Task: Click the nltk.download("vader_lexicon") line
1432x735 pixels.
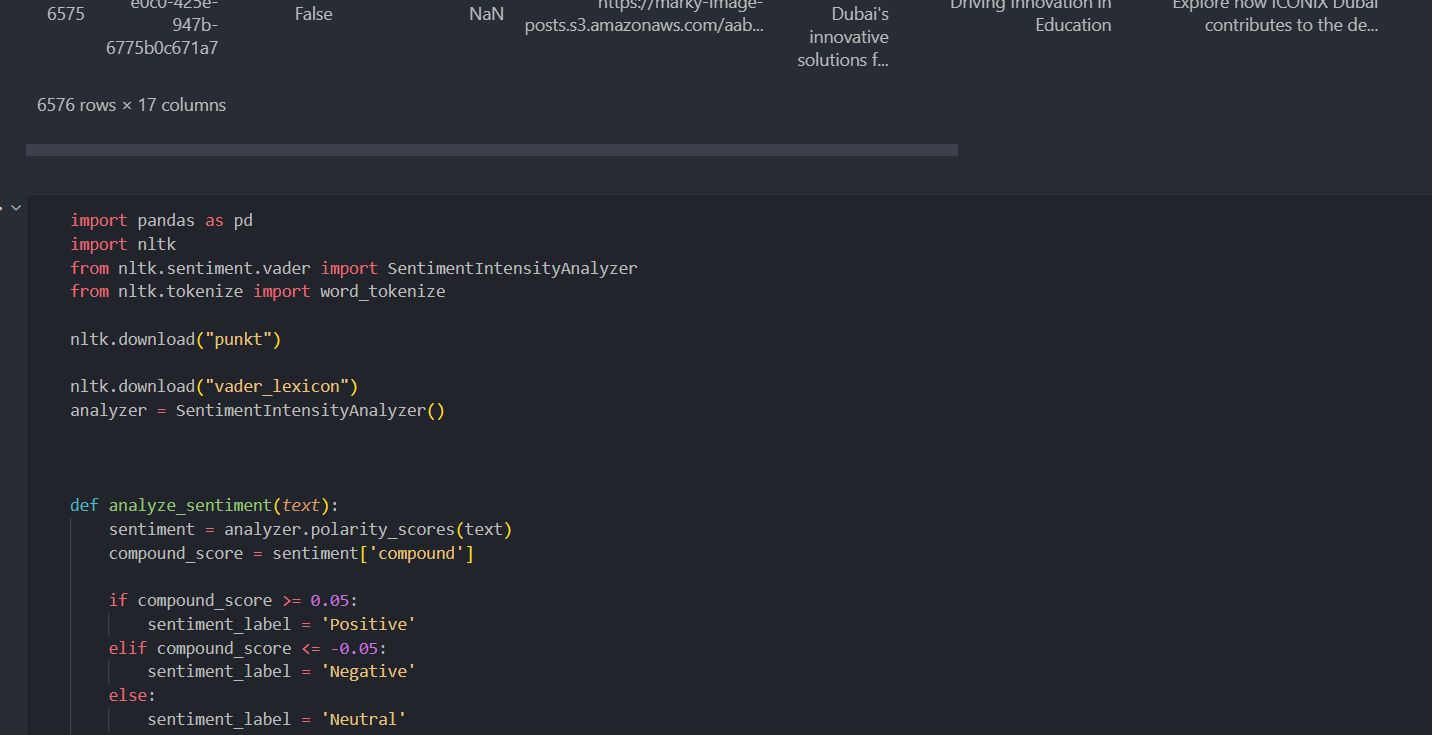Action: pos(214,386)
